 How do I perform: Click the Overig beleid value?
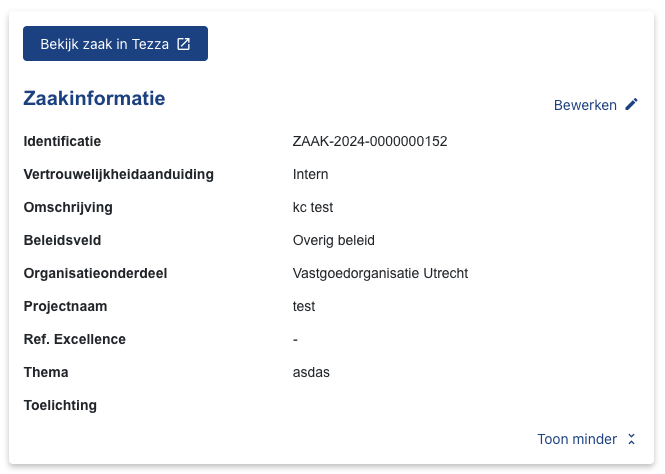point(334,240)
